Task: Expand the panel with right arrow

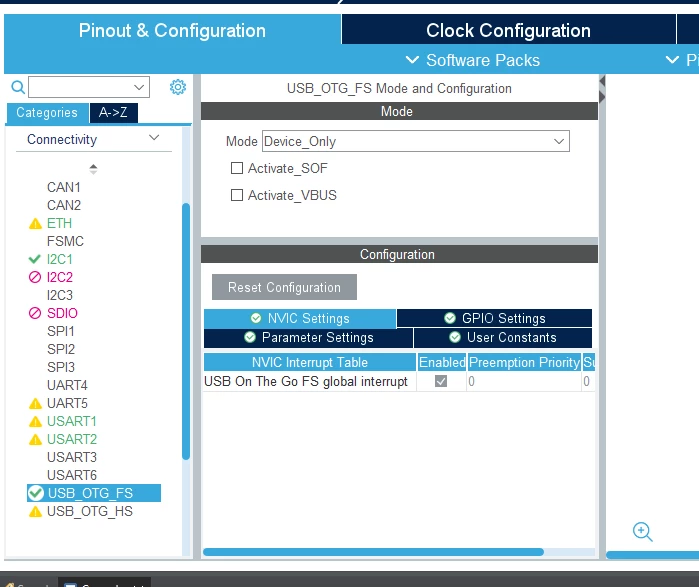Action: pos(602,97)
